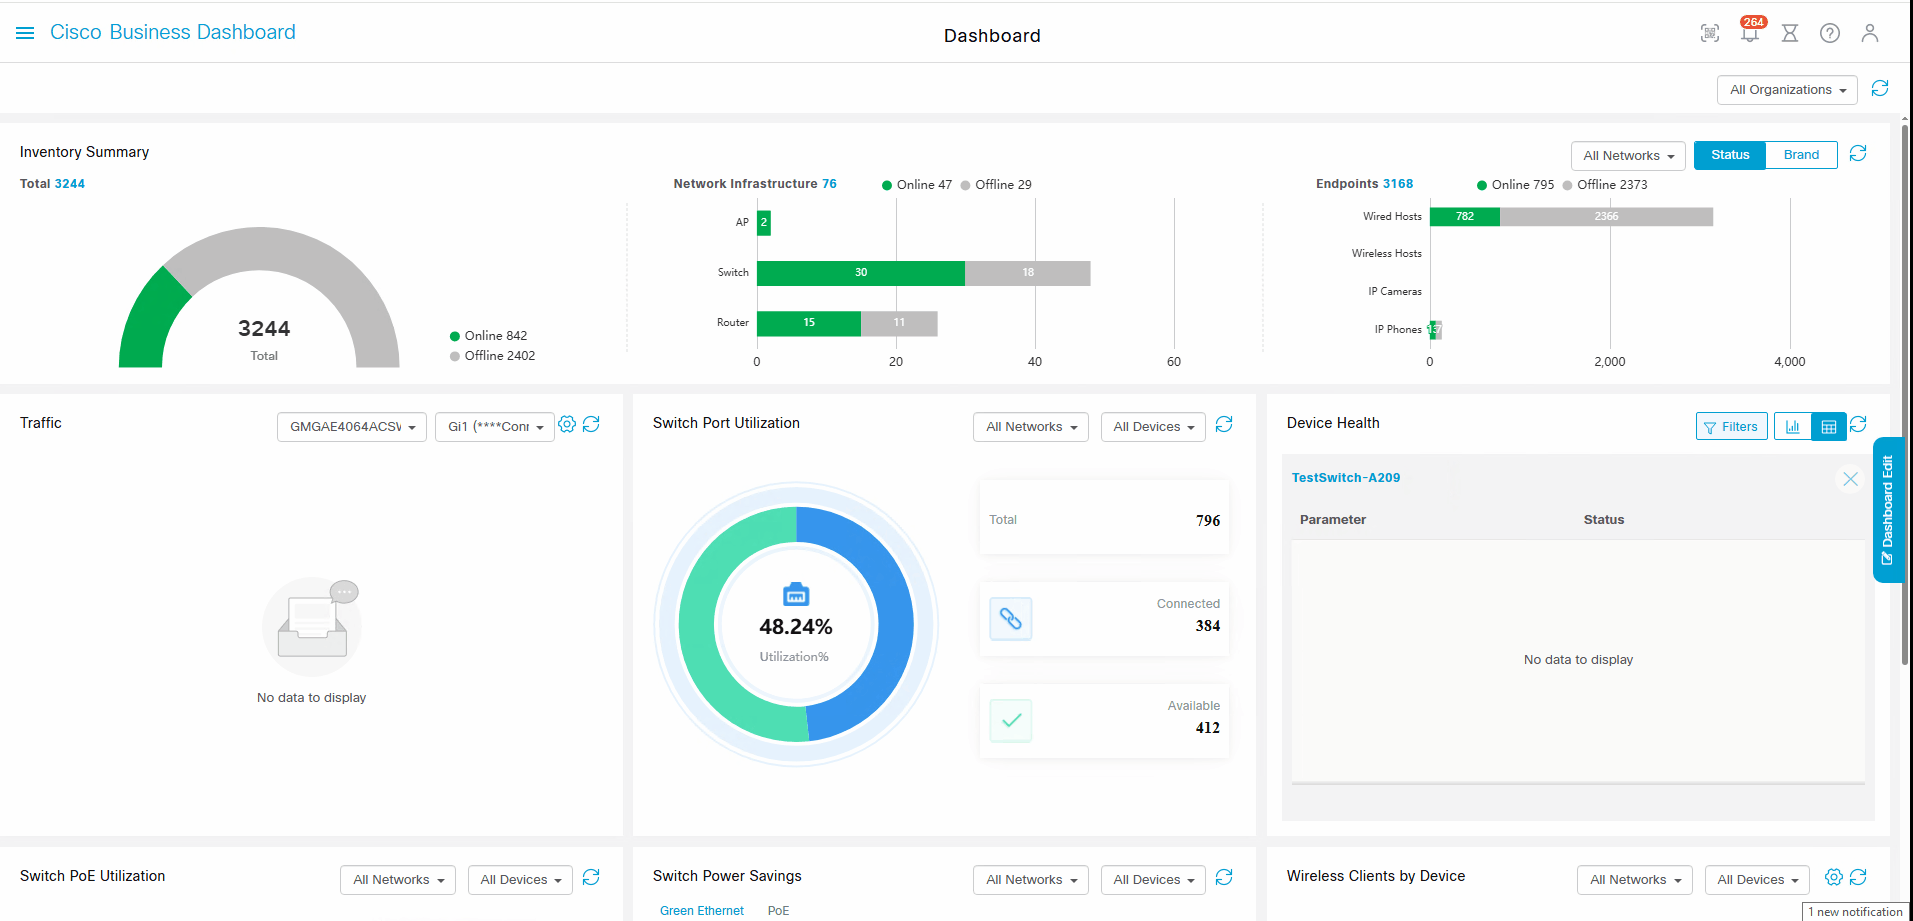This screenshot has width=1913, height=921.
Task: Click green Wired Hosts online bar 782
Action: pyautogui.click(x=1465, y=217)
